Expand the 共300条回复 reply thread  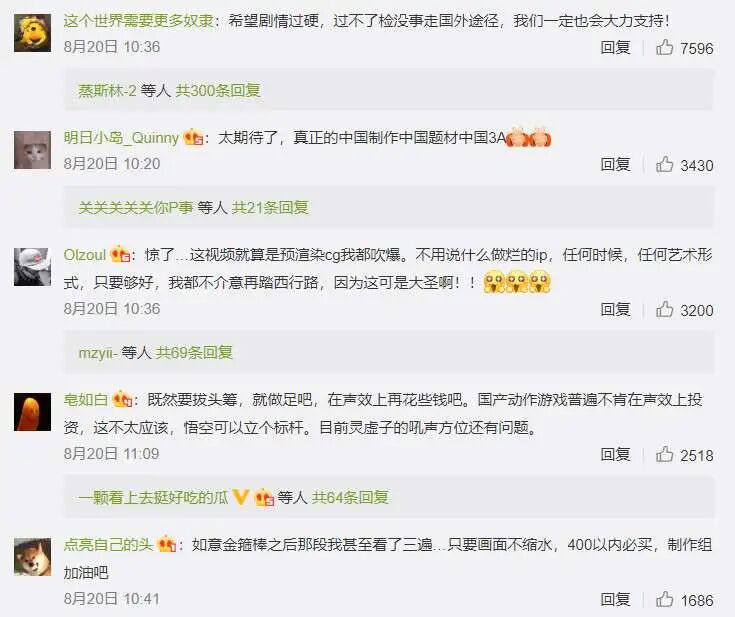point(218,90)
